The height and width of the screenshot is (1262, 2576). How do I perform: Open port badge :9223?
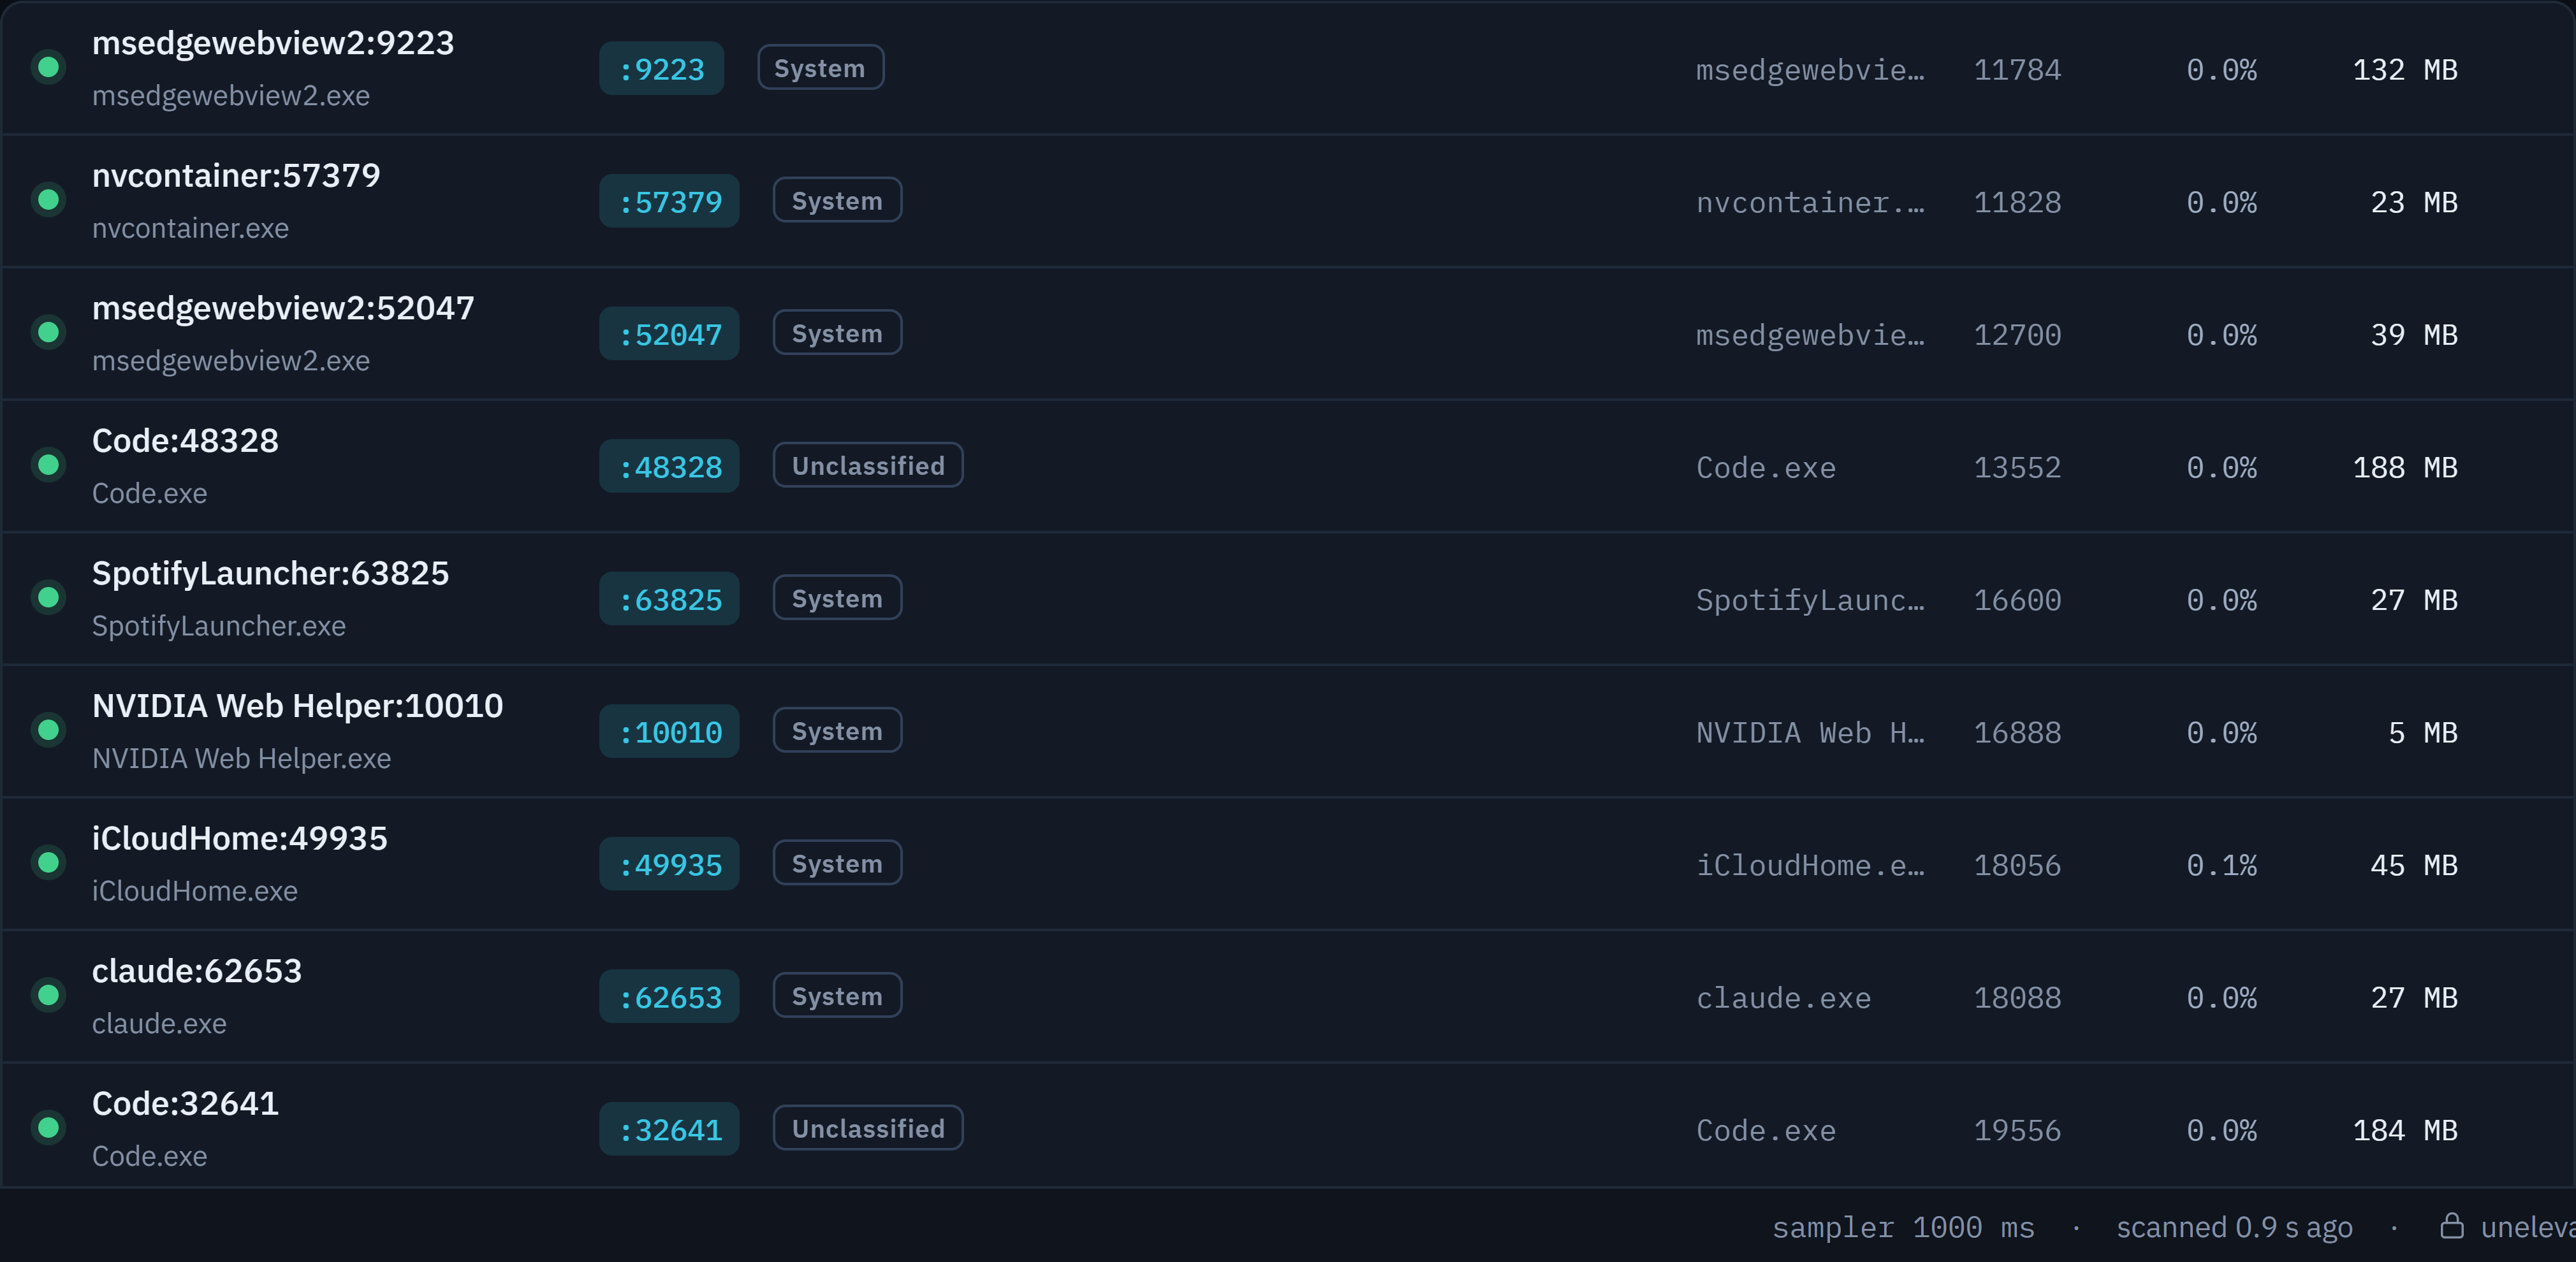coord(661,68)
